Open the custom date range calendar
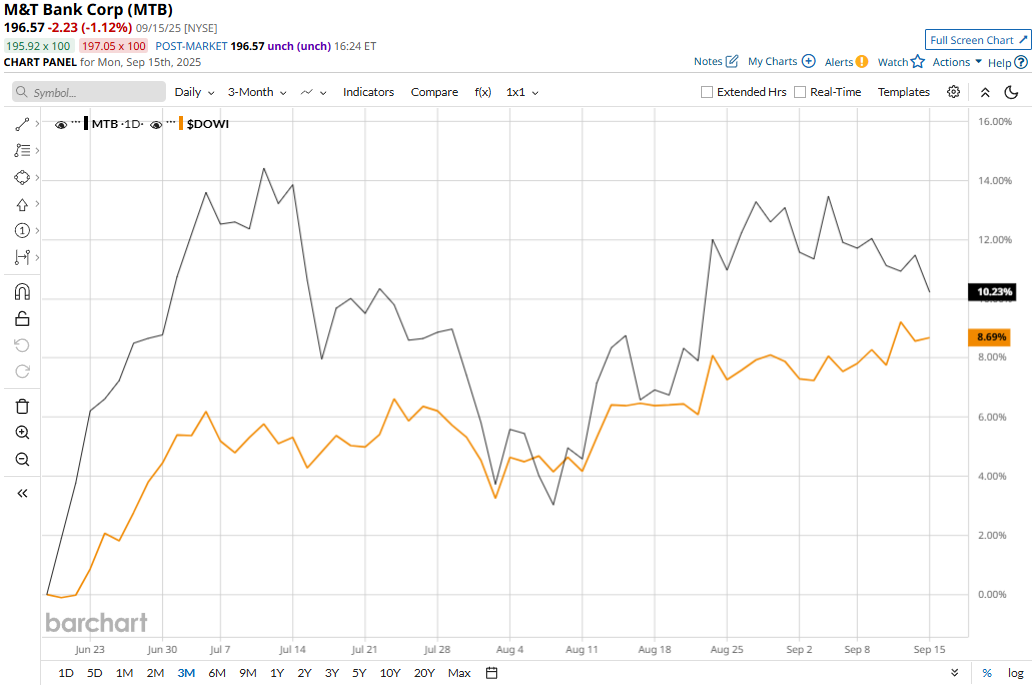The width and height of the screenshot is (1032, 685). (492, 672)
